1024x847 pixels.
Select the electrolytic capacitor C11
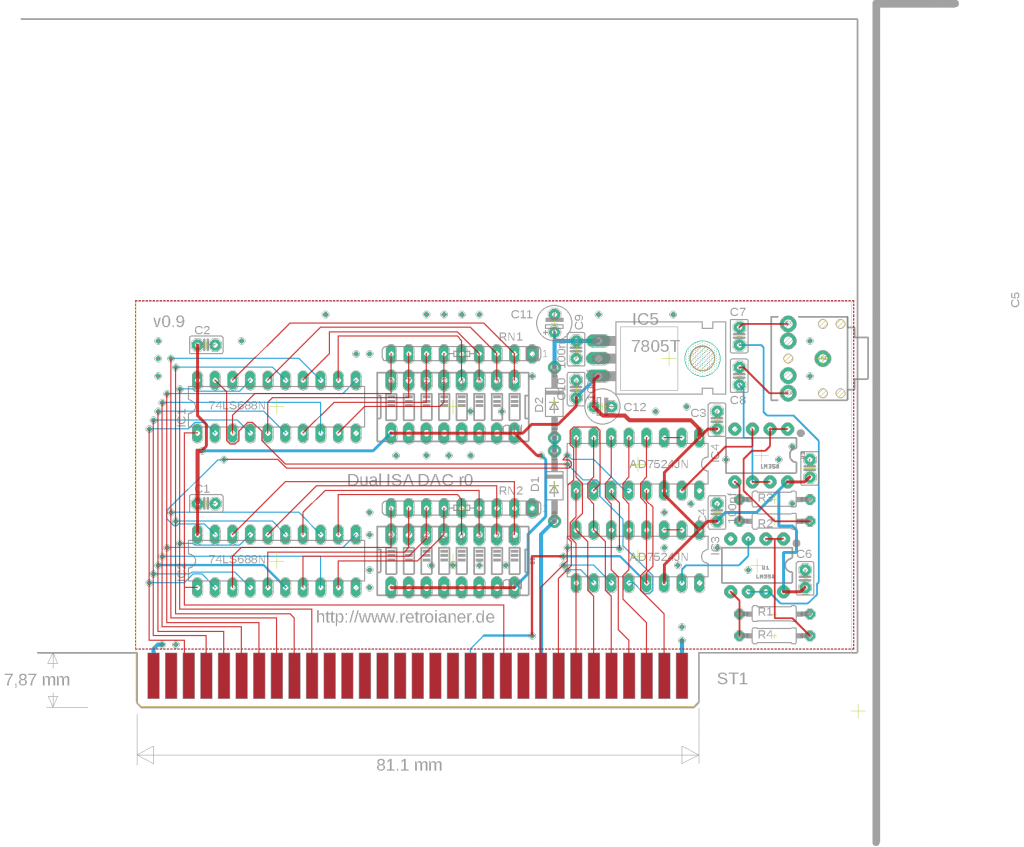[553, 322]
